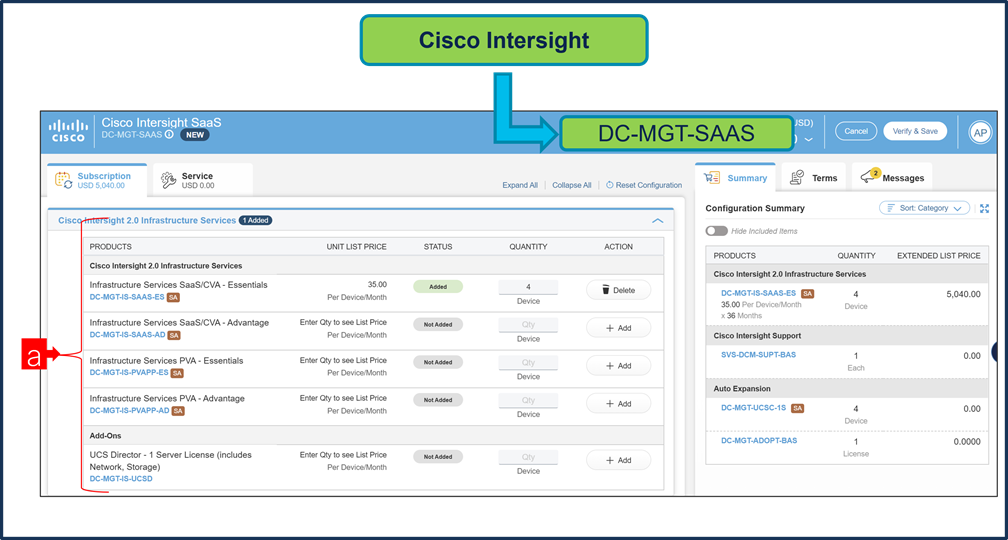The width and height of the screenshot is (1008, 540).
Task: Click the Cisco logo
Action: pos(69,130)
